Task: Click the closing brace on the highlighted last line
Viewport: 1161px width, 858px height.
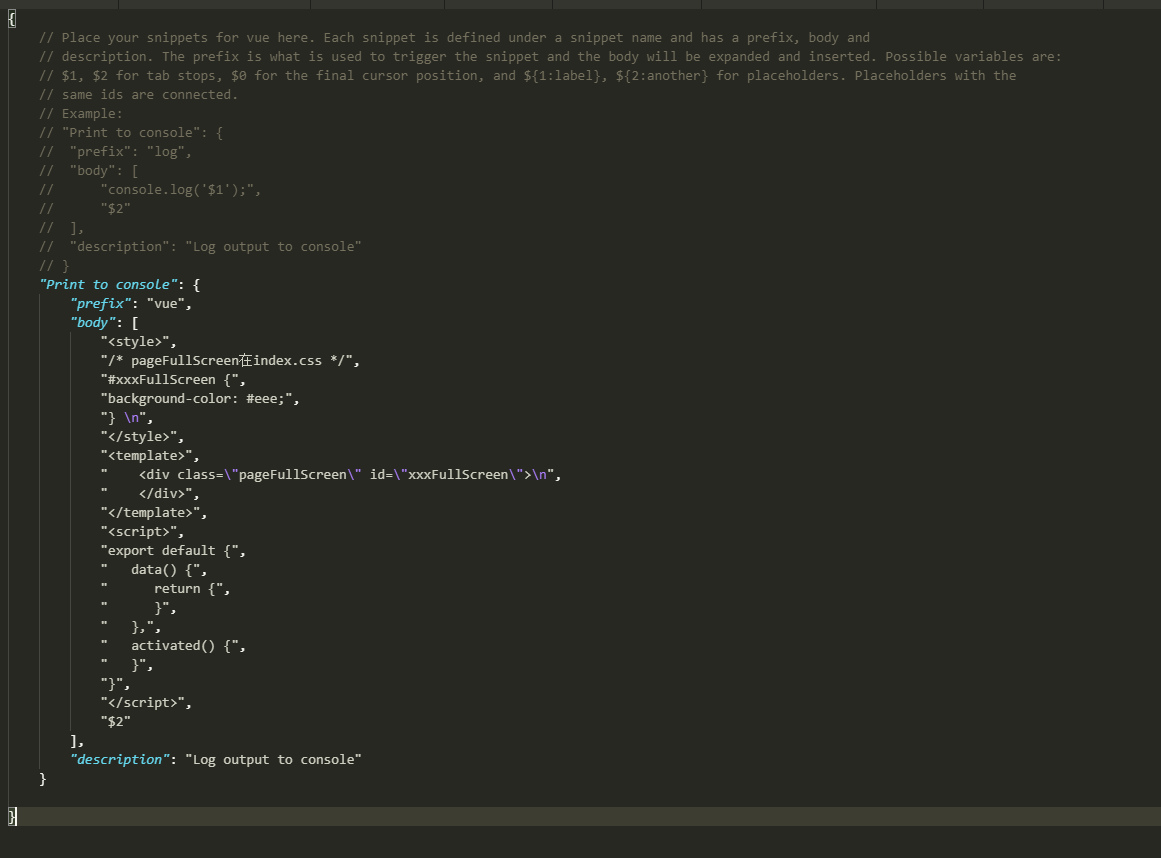Action: [12, 817]
